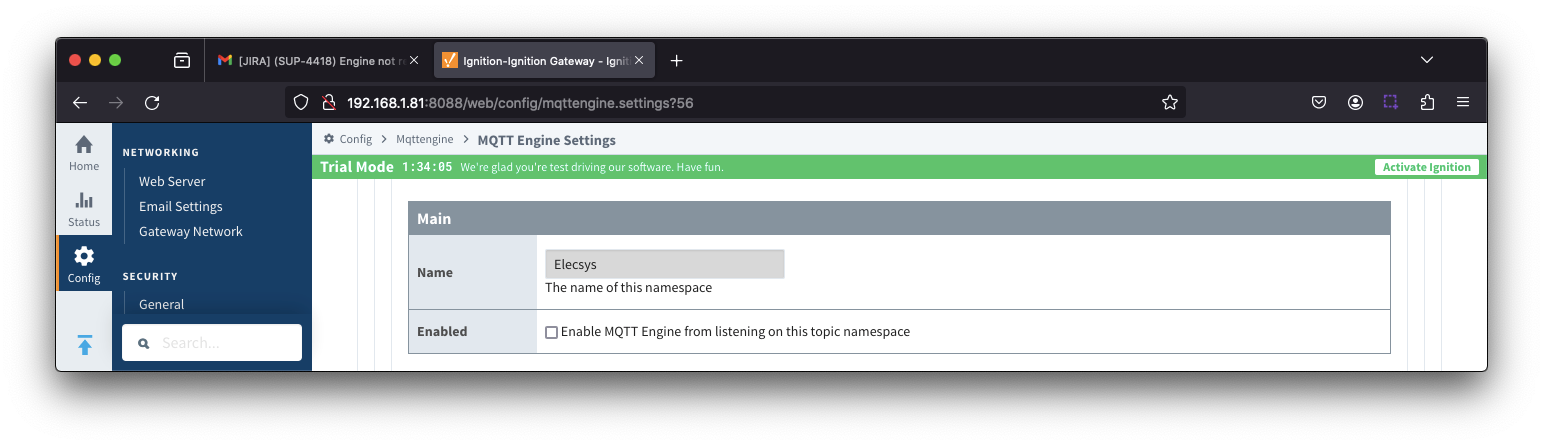Enable MQTT Engine listening checkbox
The image size is (1543, 445).
pos(551,332)
